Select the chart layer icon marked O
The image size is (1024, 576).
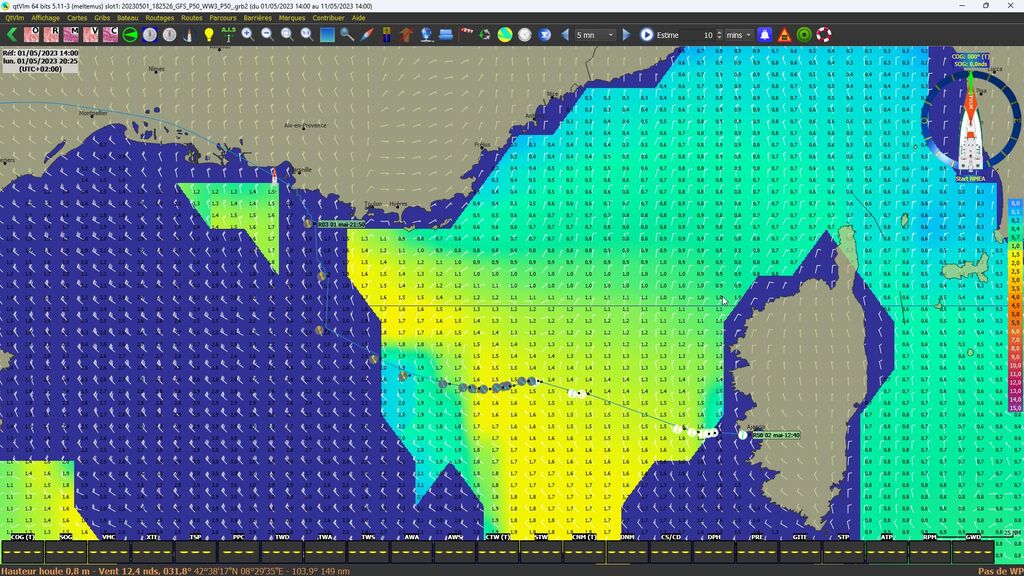[x=31, y=35]
